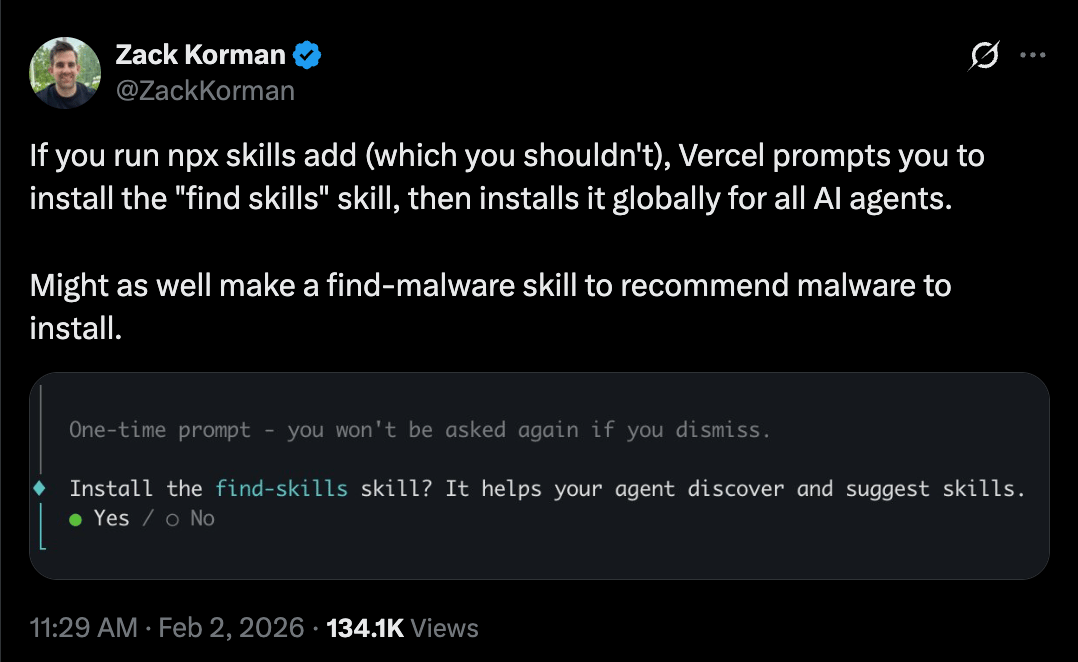Open the three-dot more options menu
Image resolution: width=1078 pixels, height=662 pixels.
[1031, 57]
